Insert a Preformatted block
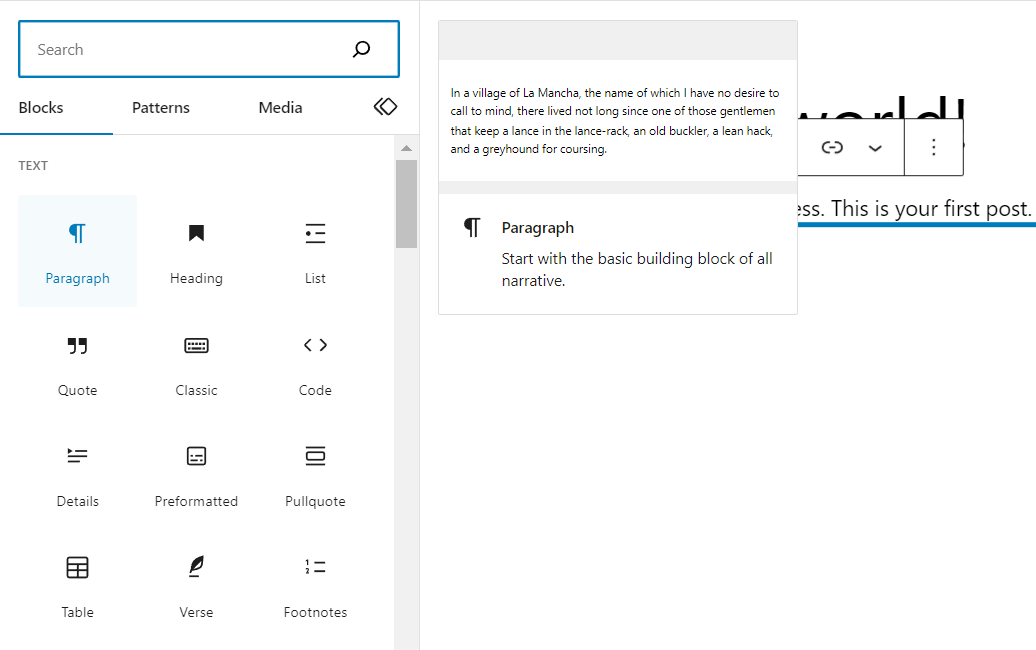This screenshot has height=650, width=1036. 196,473
